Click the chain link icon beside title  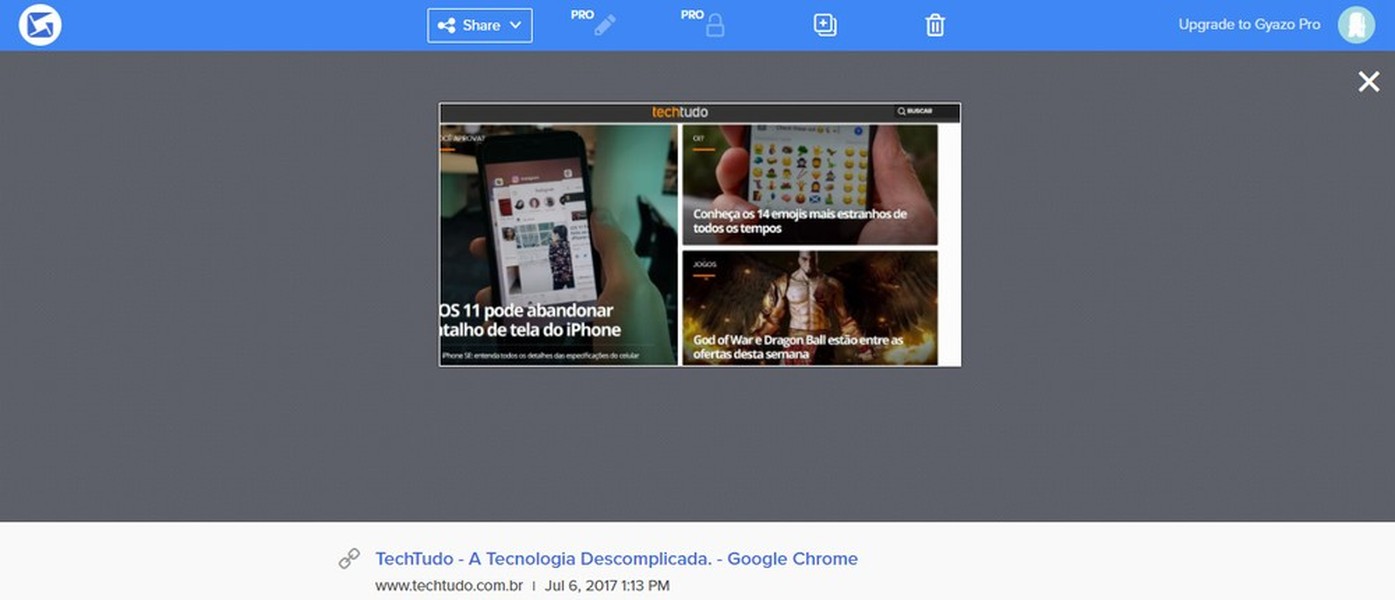(349, 559)
